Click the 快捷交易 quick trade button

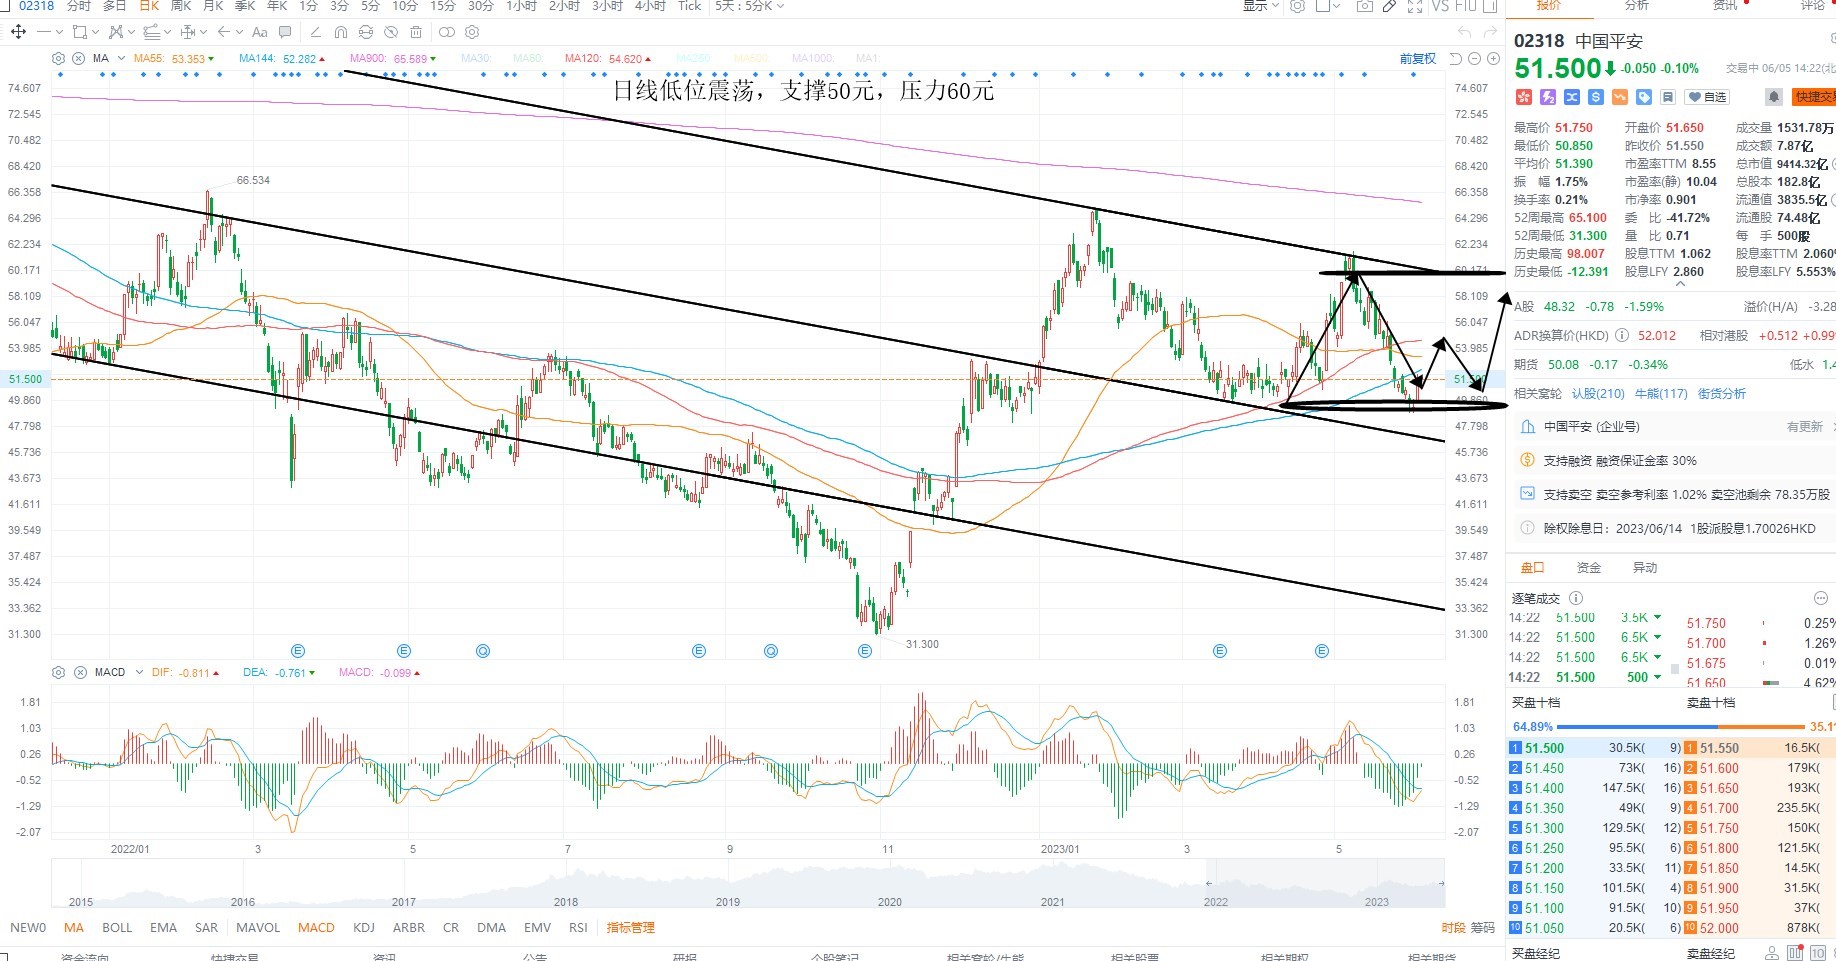(1814, 97)
